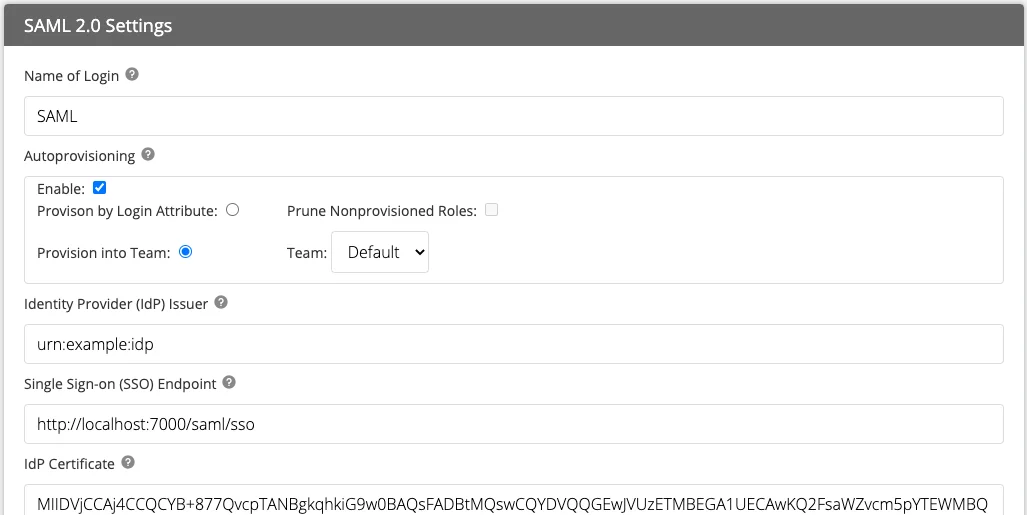Show help for Single Sign-on (SSO) Endpoint
Image resolution: width=1027 pixels, height=515 pixels.
229,383
